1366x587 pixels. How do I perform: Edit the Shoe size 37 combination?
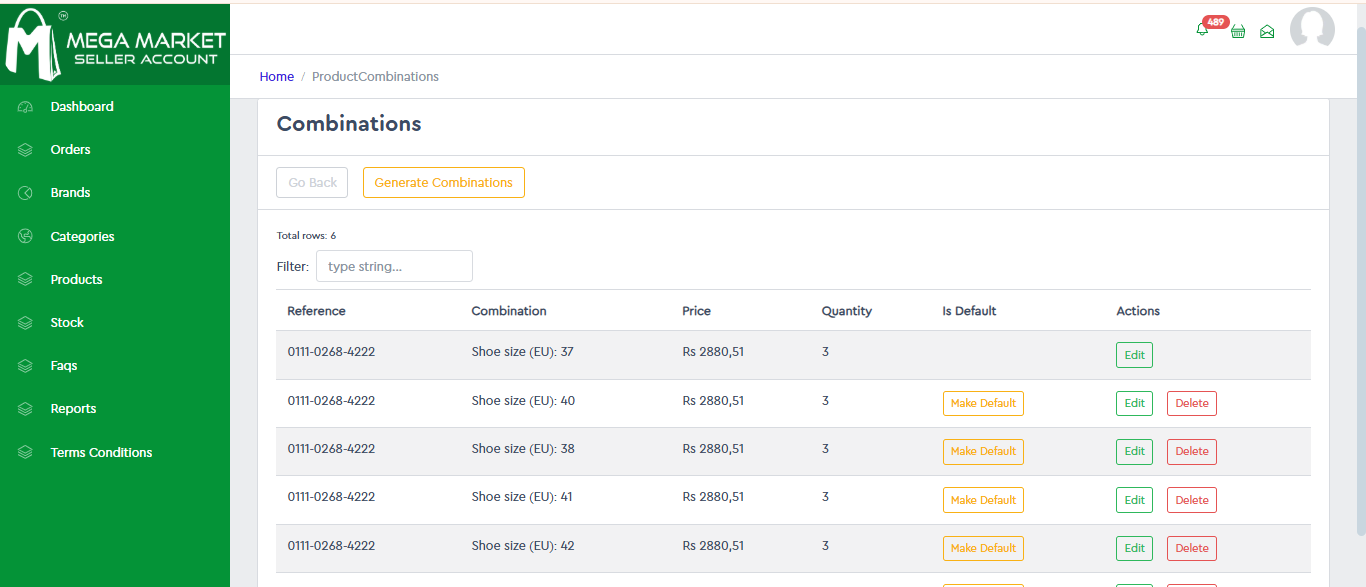tap(1134, 355)
